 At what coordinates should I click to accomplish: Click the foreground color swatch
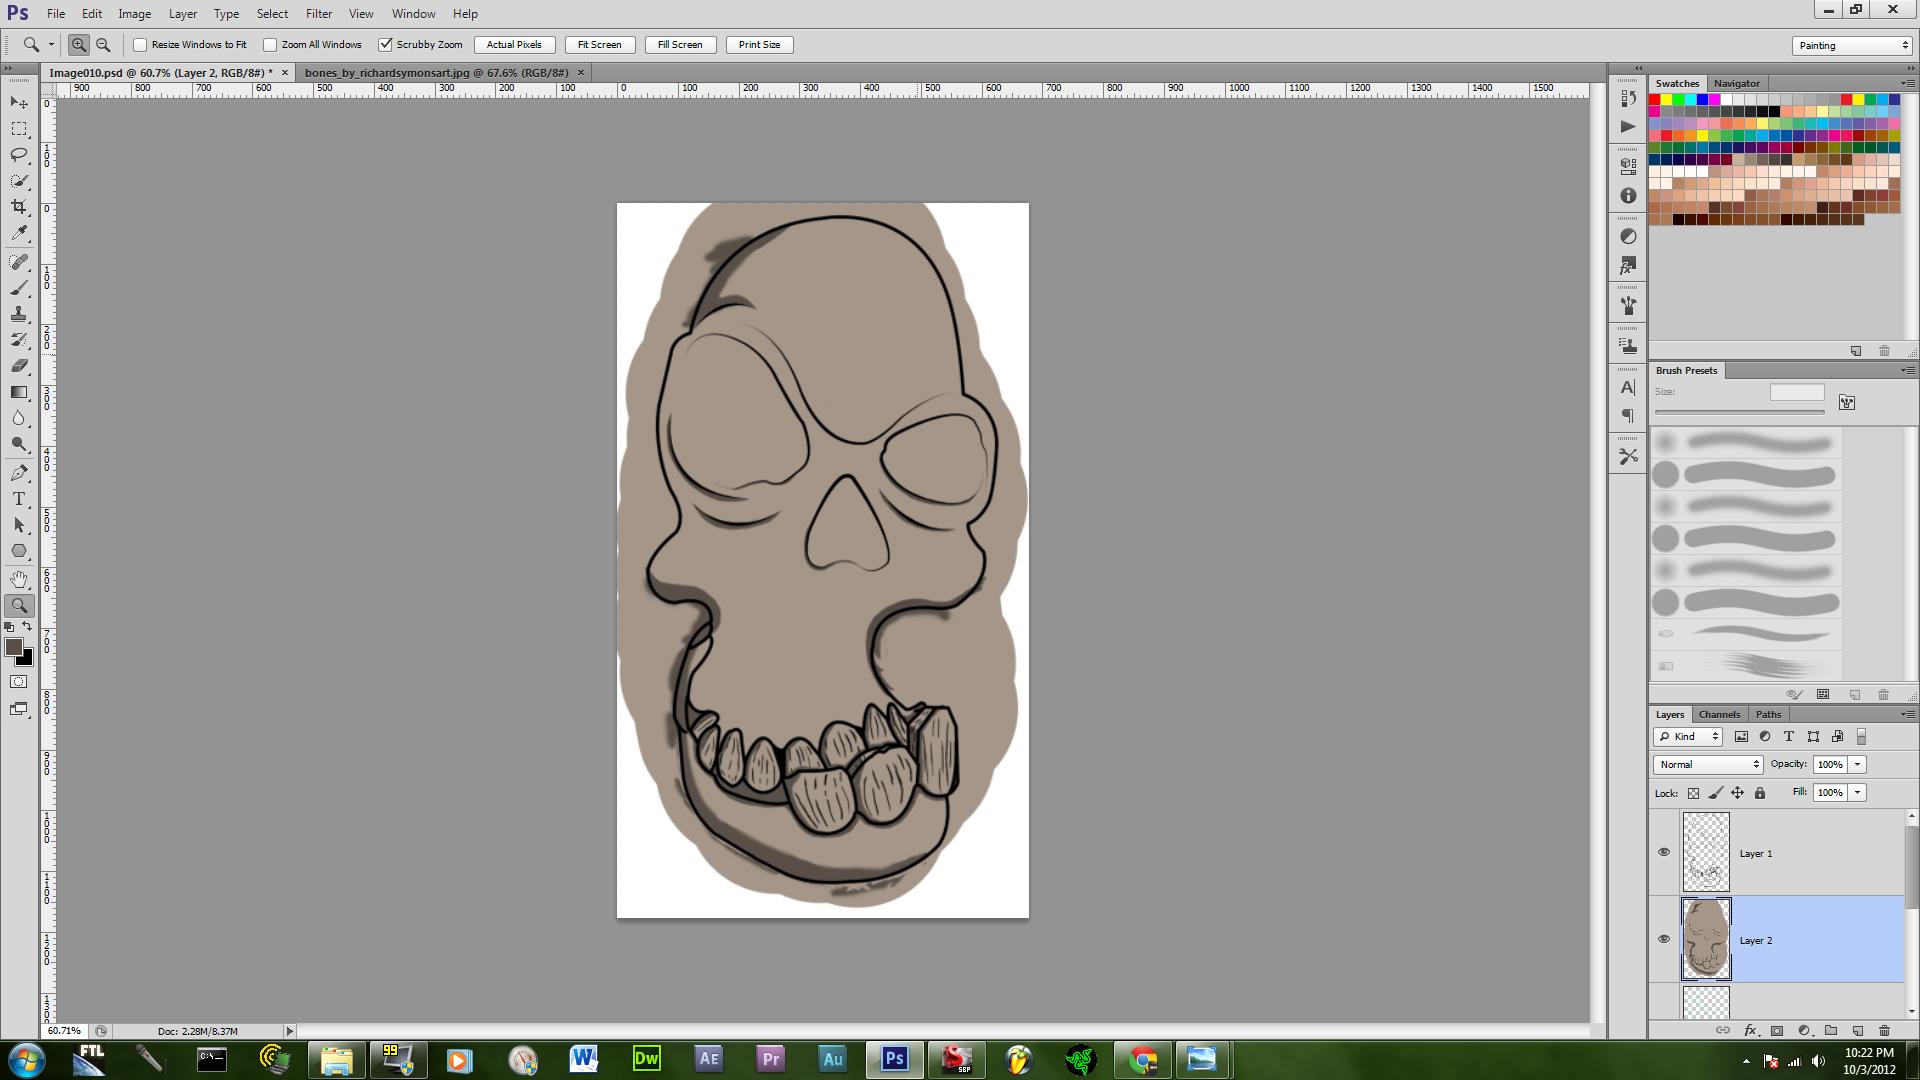[x=14, y=647]
